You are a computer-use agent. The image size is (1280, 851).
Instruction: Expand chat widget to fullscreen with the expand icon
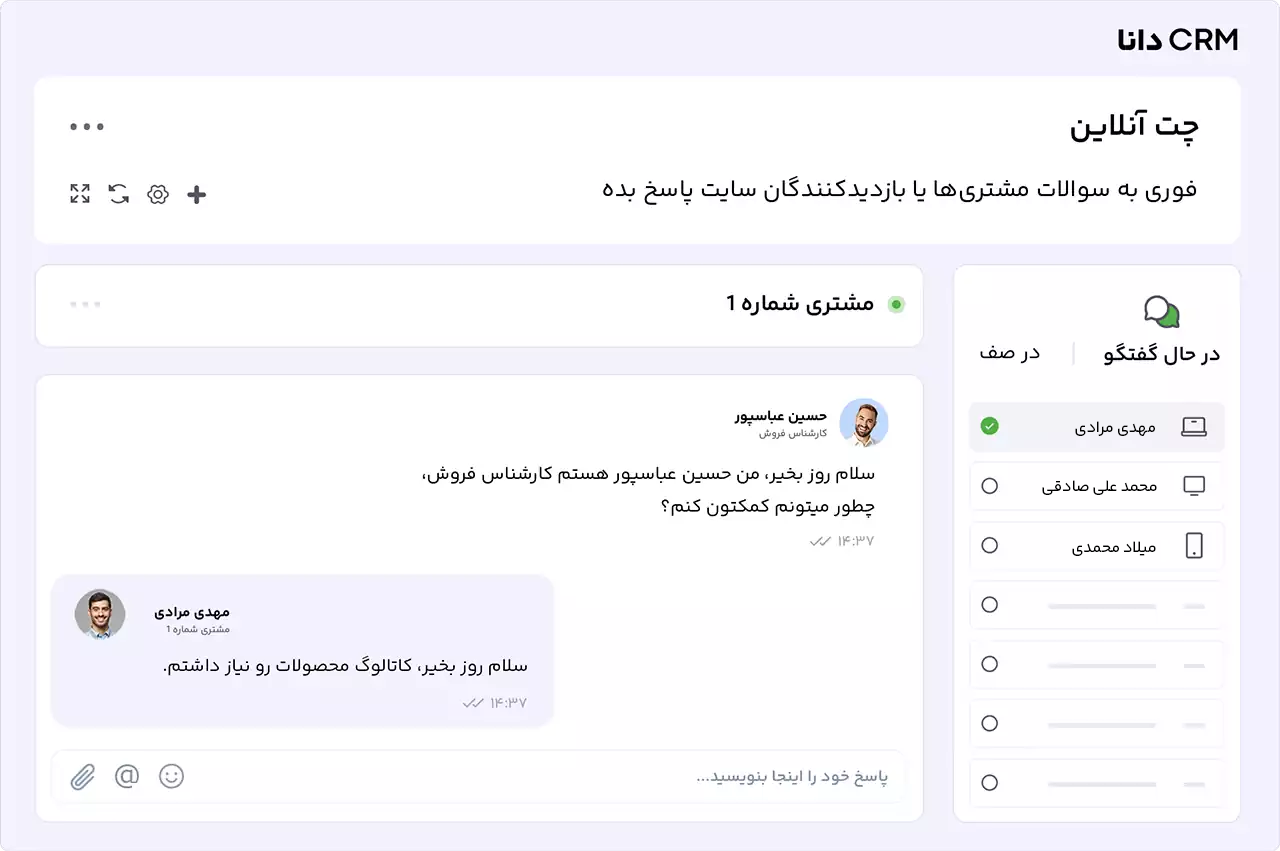click(80, 193)
